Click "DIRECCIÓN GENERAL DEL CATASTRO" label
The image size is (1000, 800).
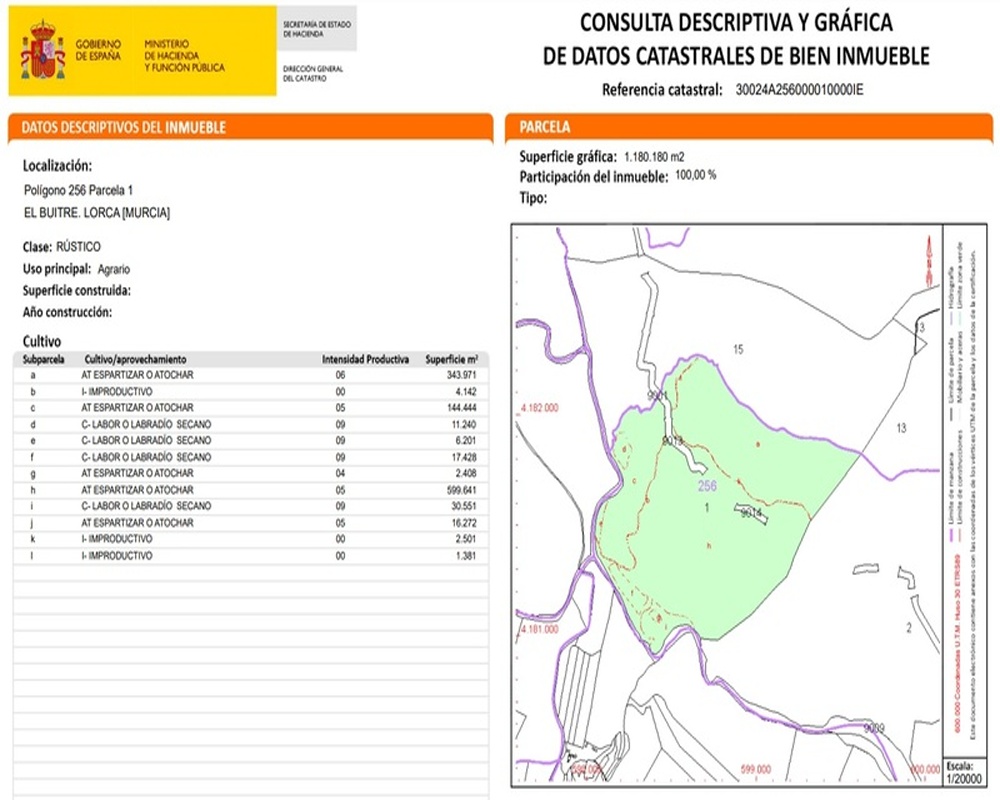(x=313, y=73)
